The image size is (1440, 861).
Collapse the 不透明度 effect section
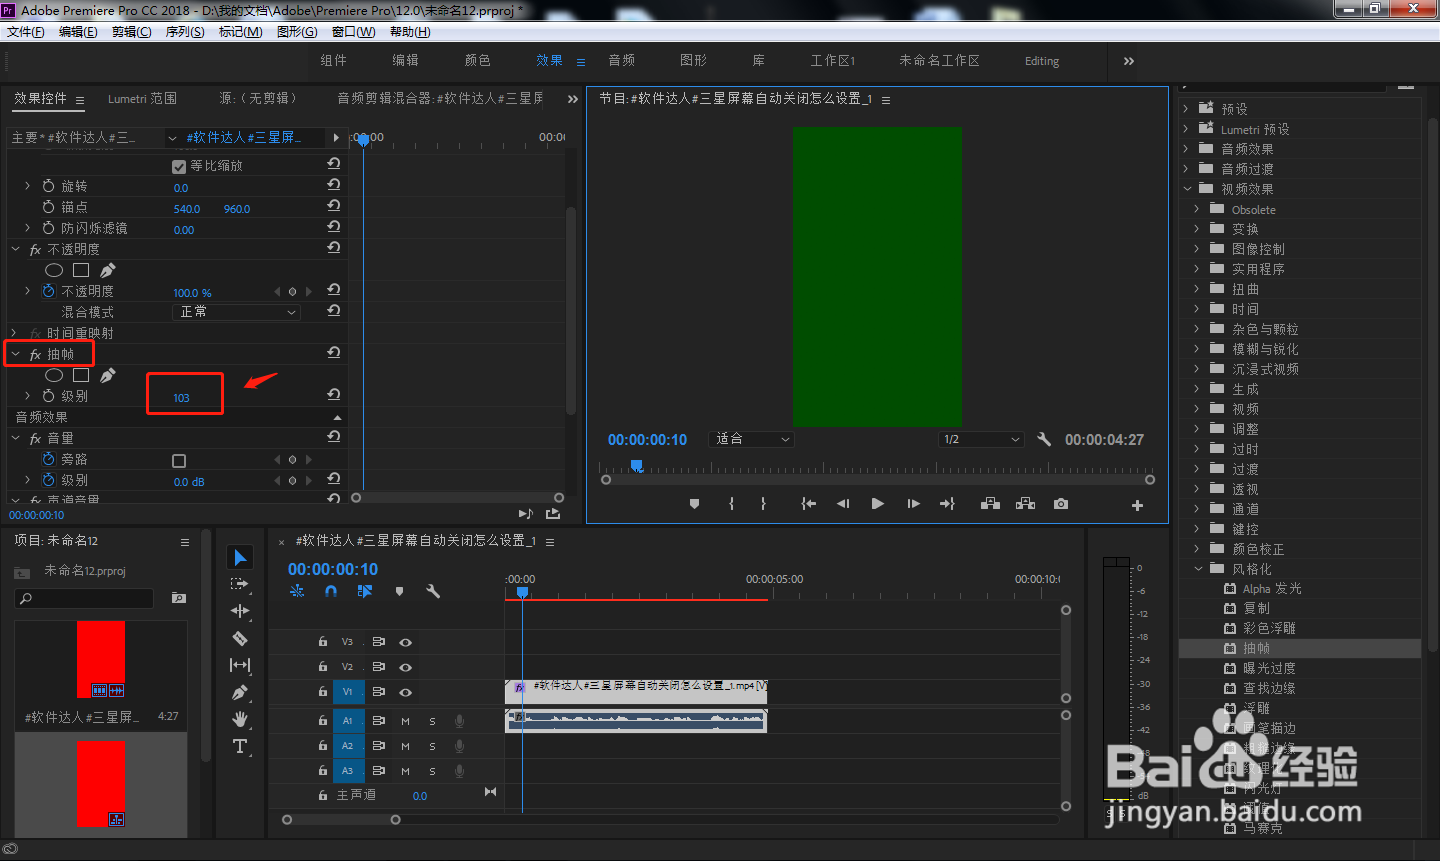pos(15,249)
